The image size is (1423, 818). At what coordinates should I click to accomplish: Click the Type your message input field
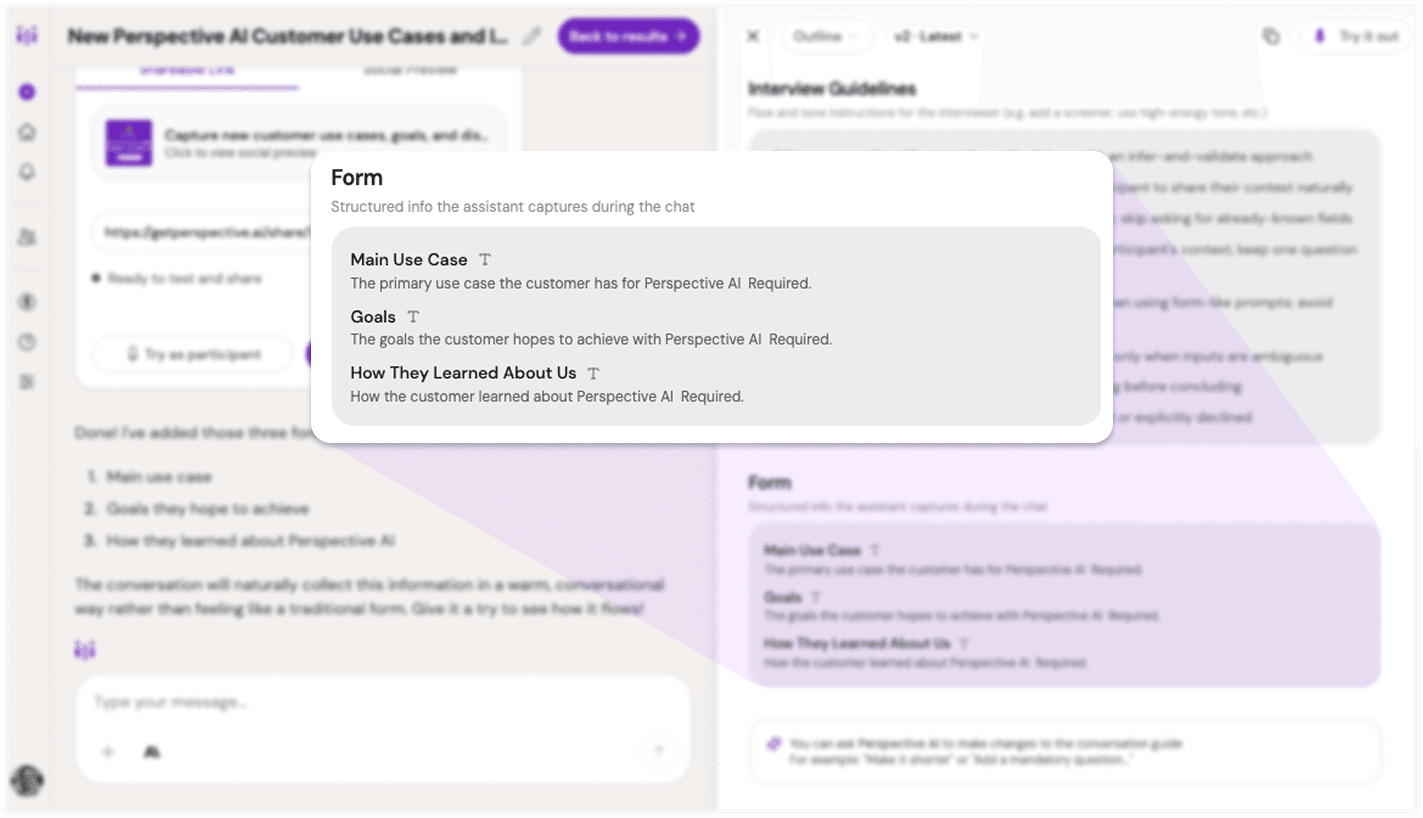pos(300,701)
